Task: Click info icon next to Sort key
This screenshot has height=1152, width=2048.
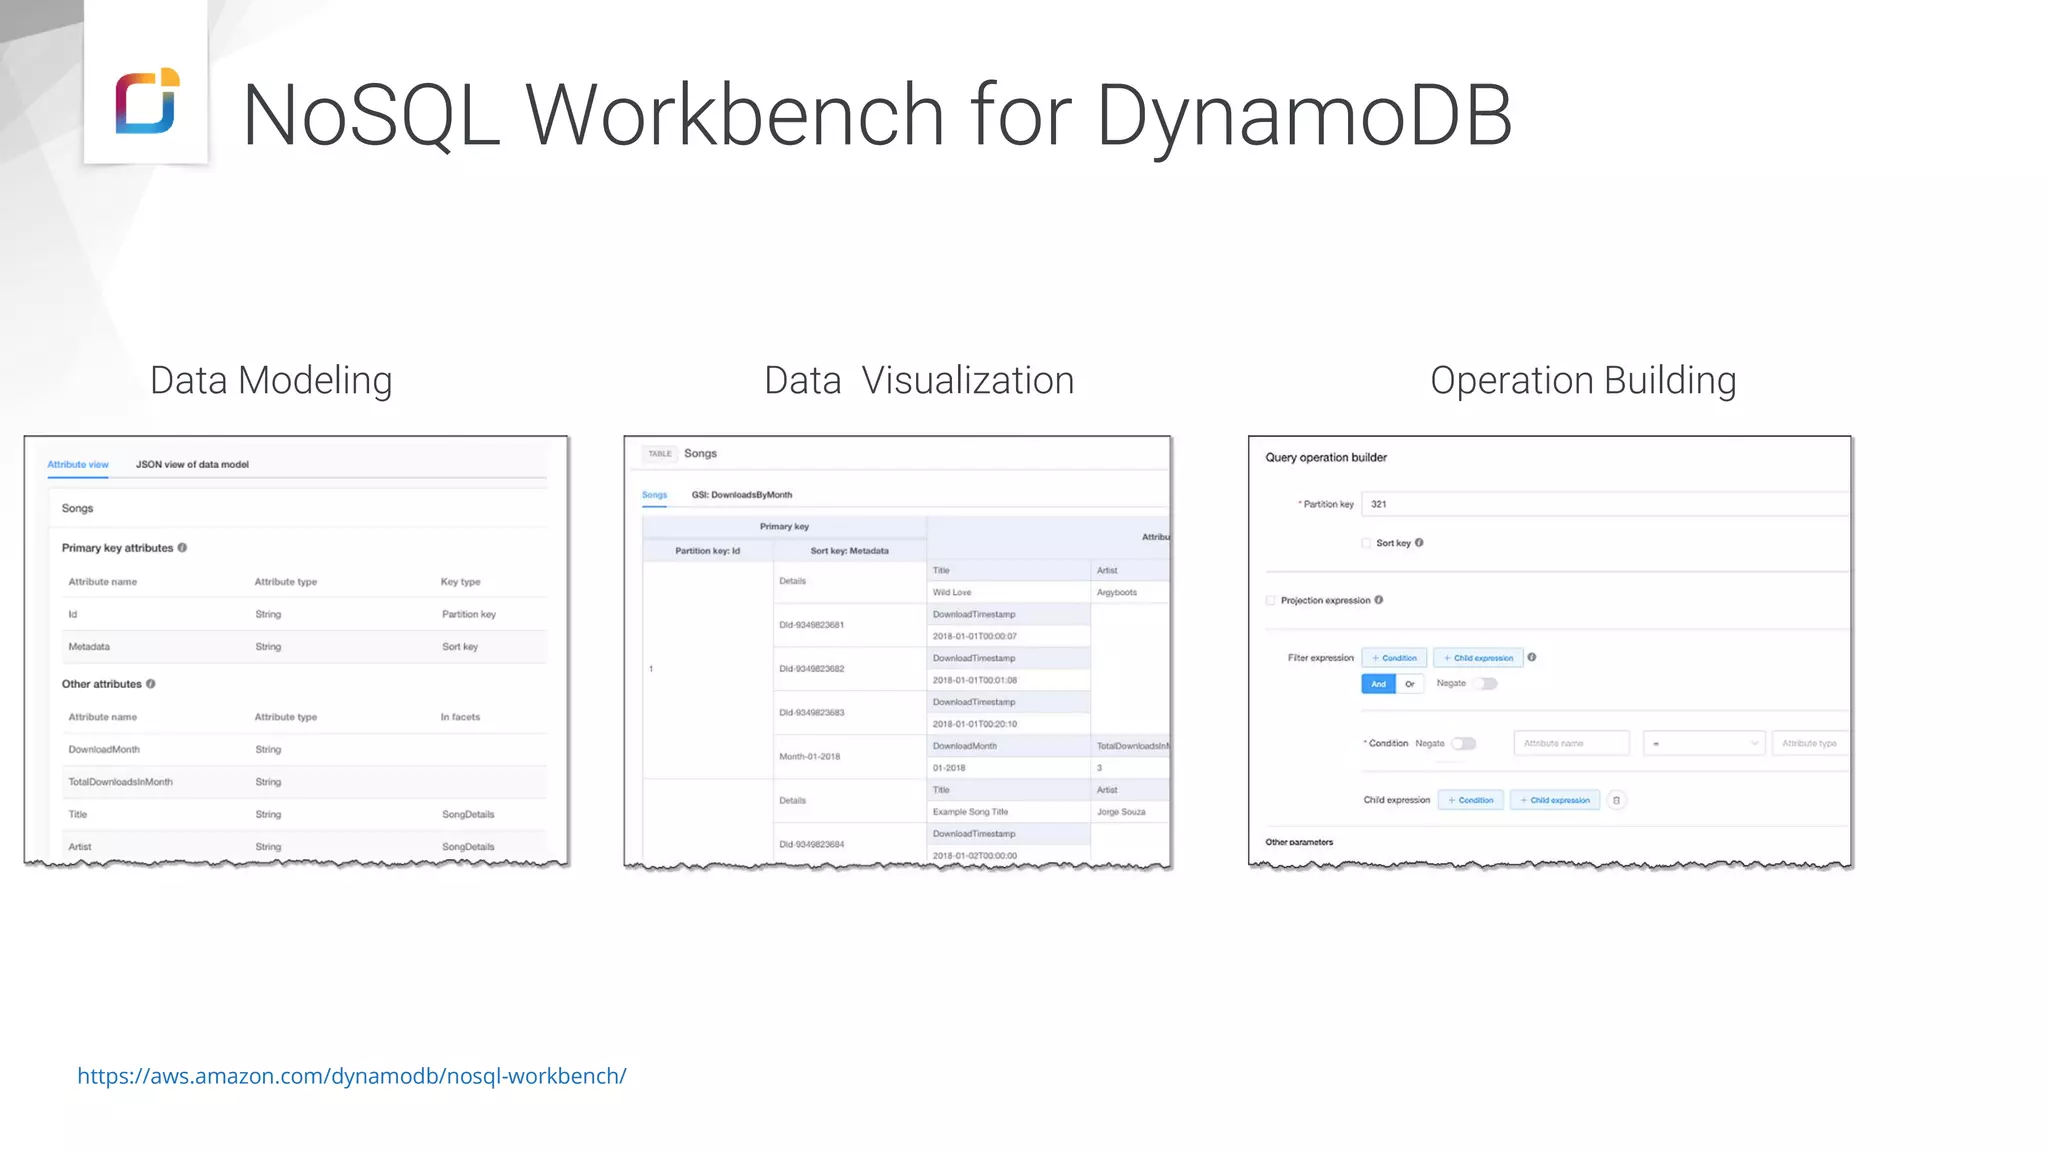Action: click(1419, 543)
